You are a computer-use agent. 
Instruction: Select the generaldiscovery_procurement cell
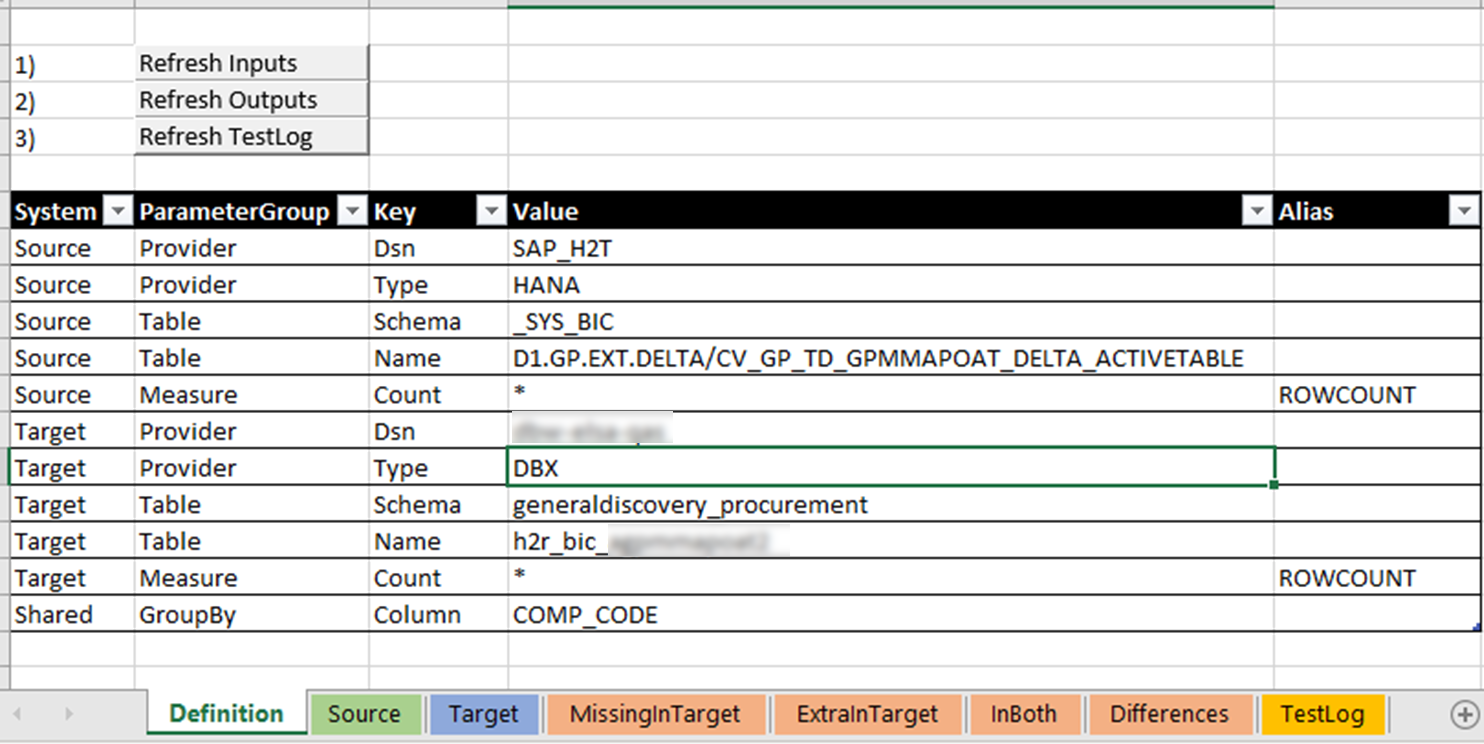pos(891,505)
